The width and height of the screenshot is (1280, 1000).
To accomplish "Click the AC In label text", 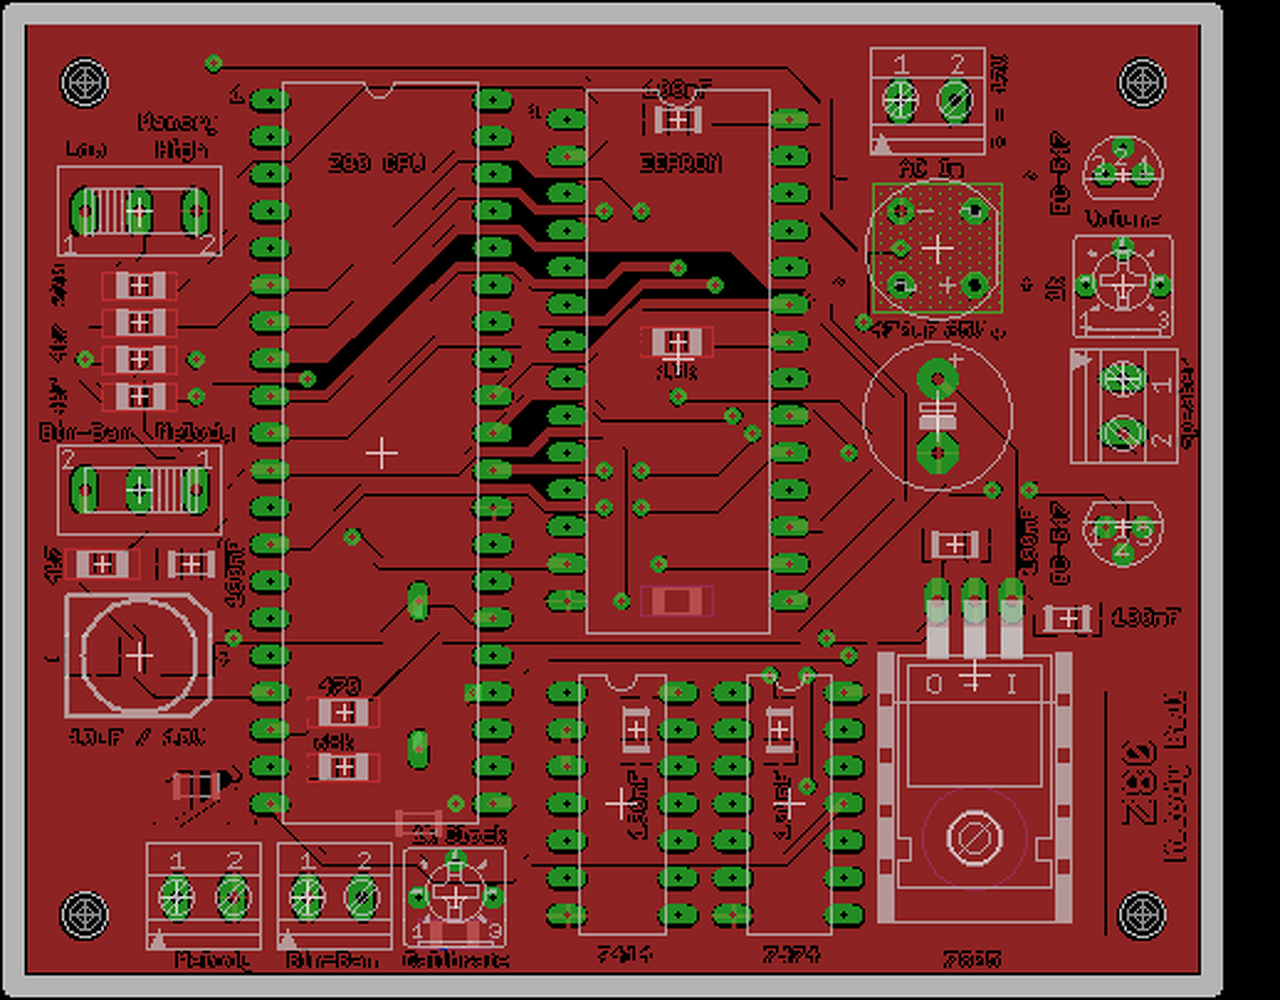I will click(930, 168).
